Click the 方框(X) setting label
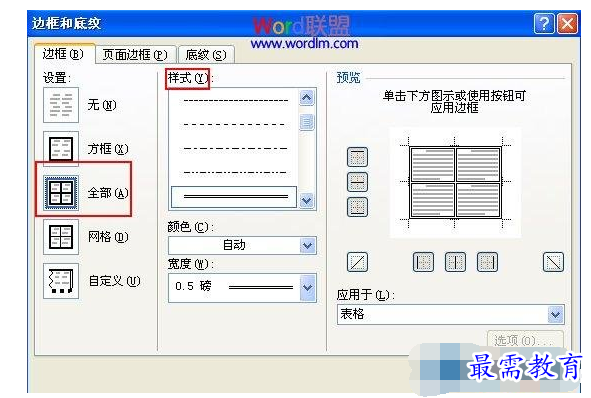Image resolution: width=591 pixels, height=398 pixels. 108,149
